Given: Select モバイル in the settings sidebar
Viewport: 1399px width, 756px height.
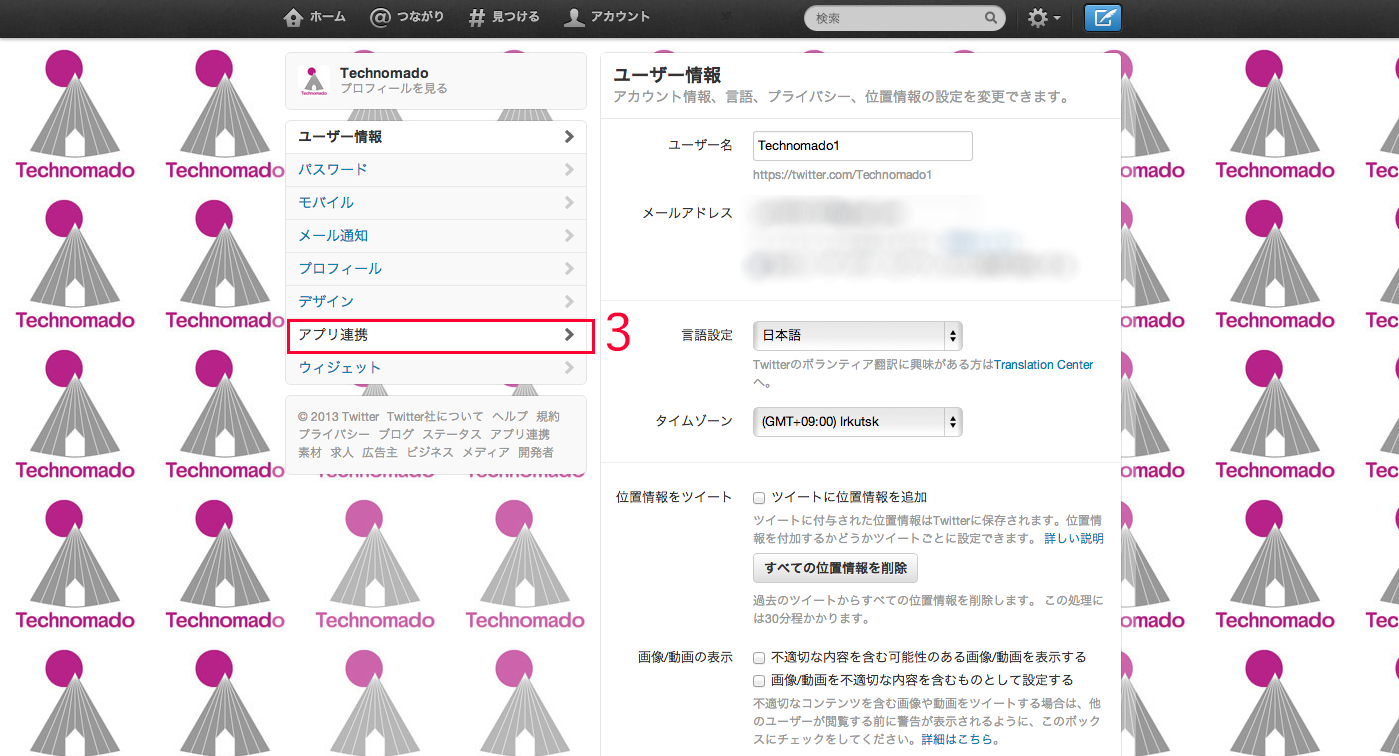Looking at the screenshot, I should coord(436,203).
